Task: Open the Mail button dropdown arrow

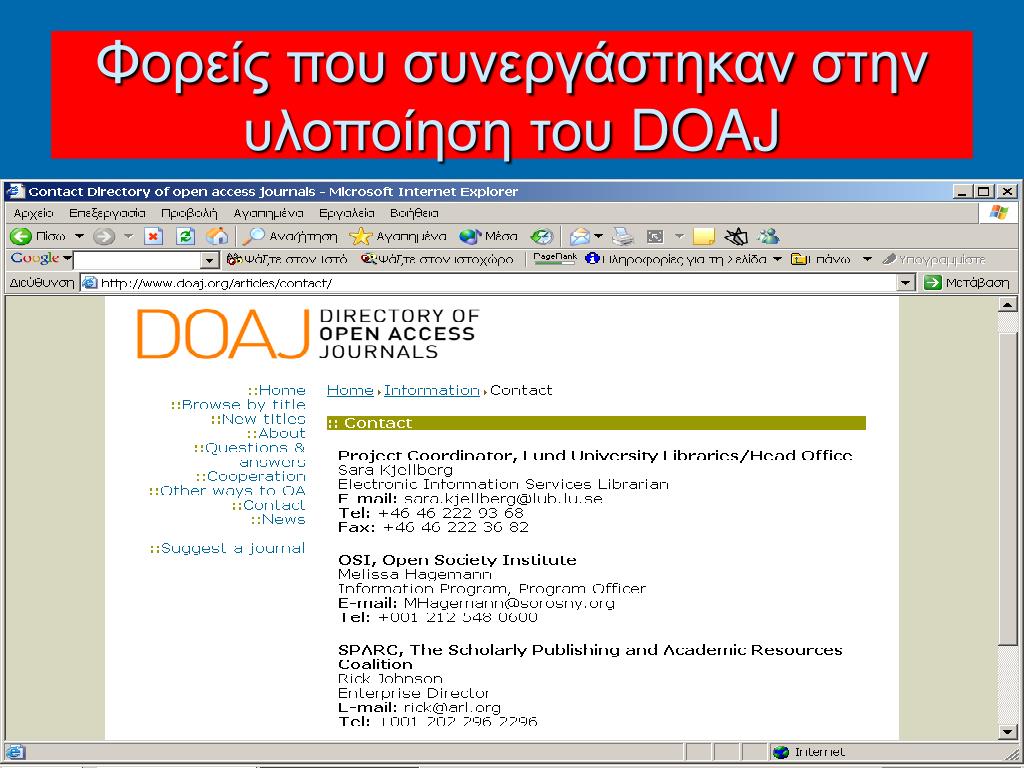Action: pos(598,236)
